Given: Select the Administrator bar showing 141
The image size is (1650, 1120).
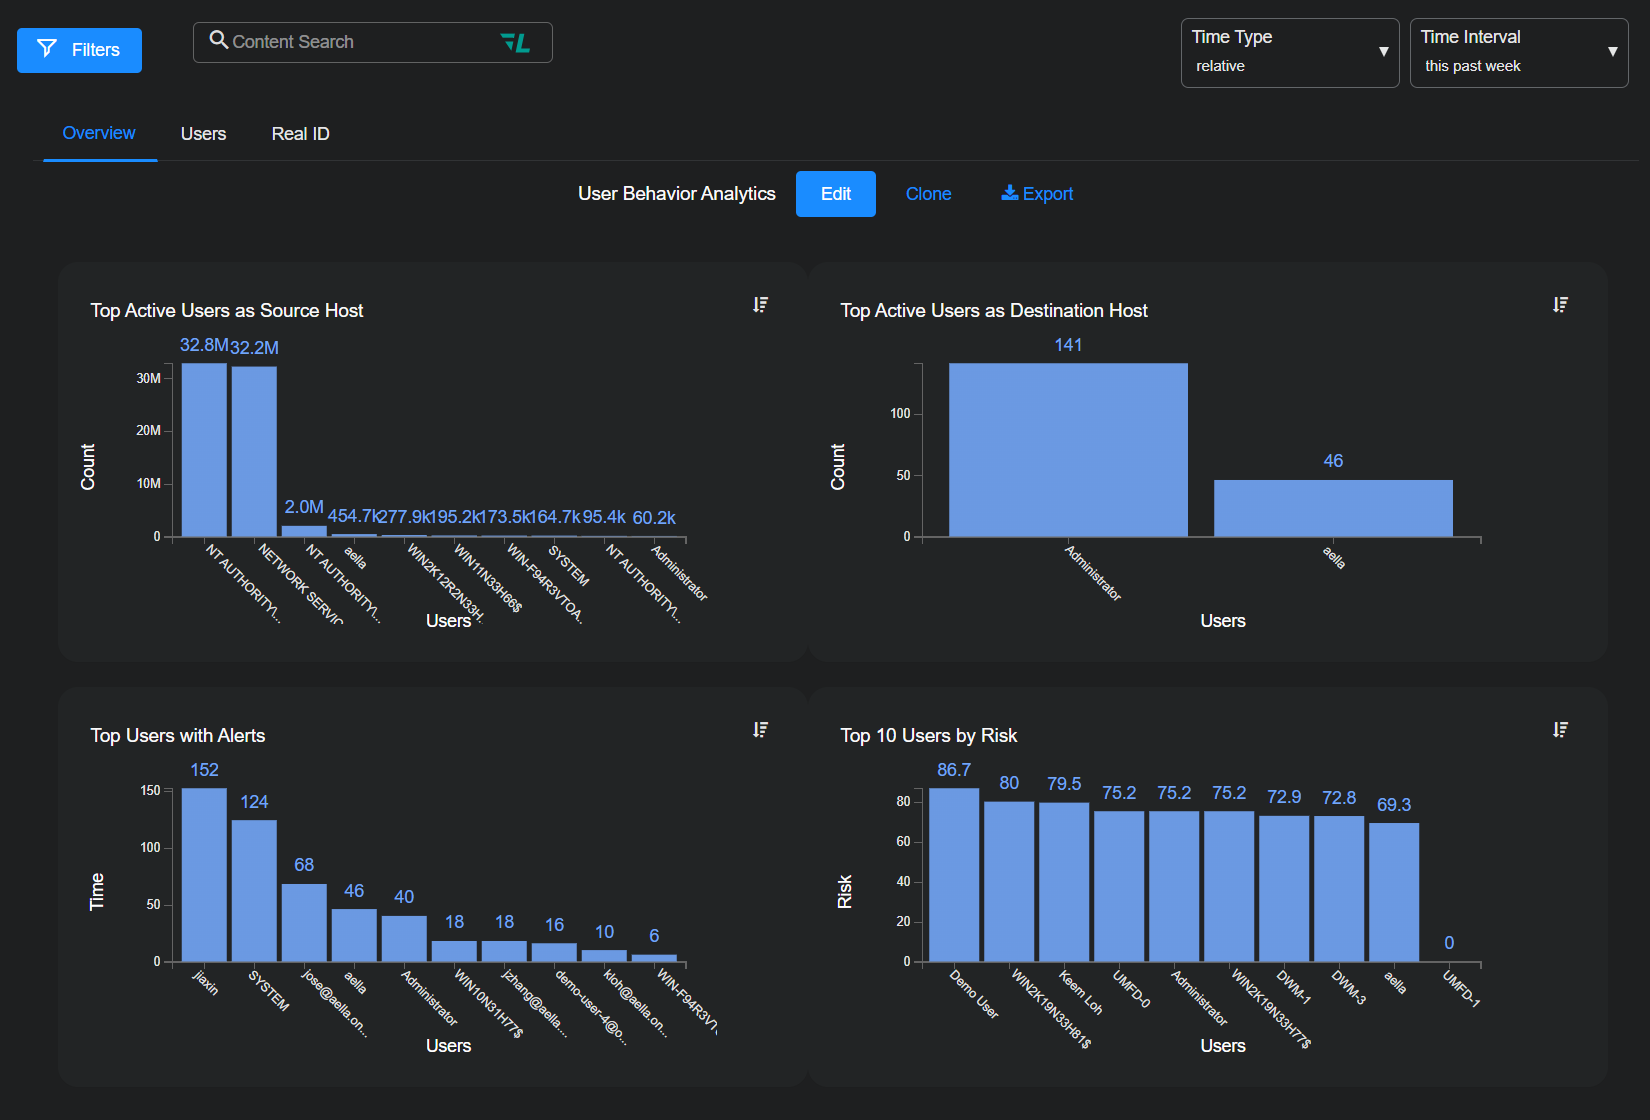Looking at the screenshot, I should click(1068, 450).
